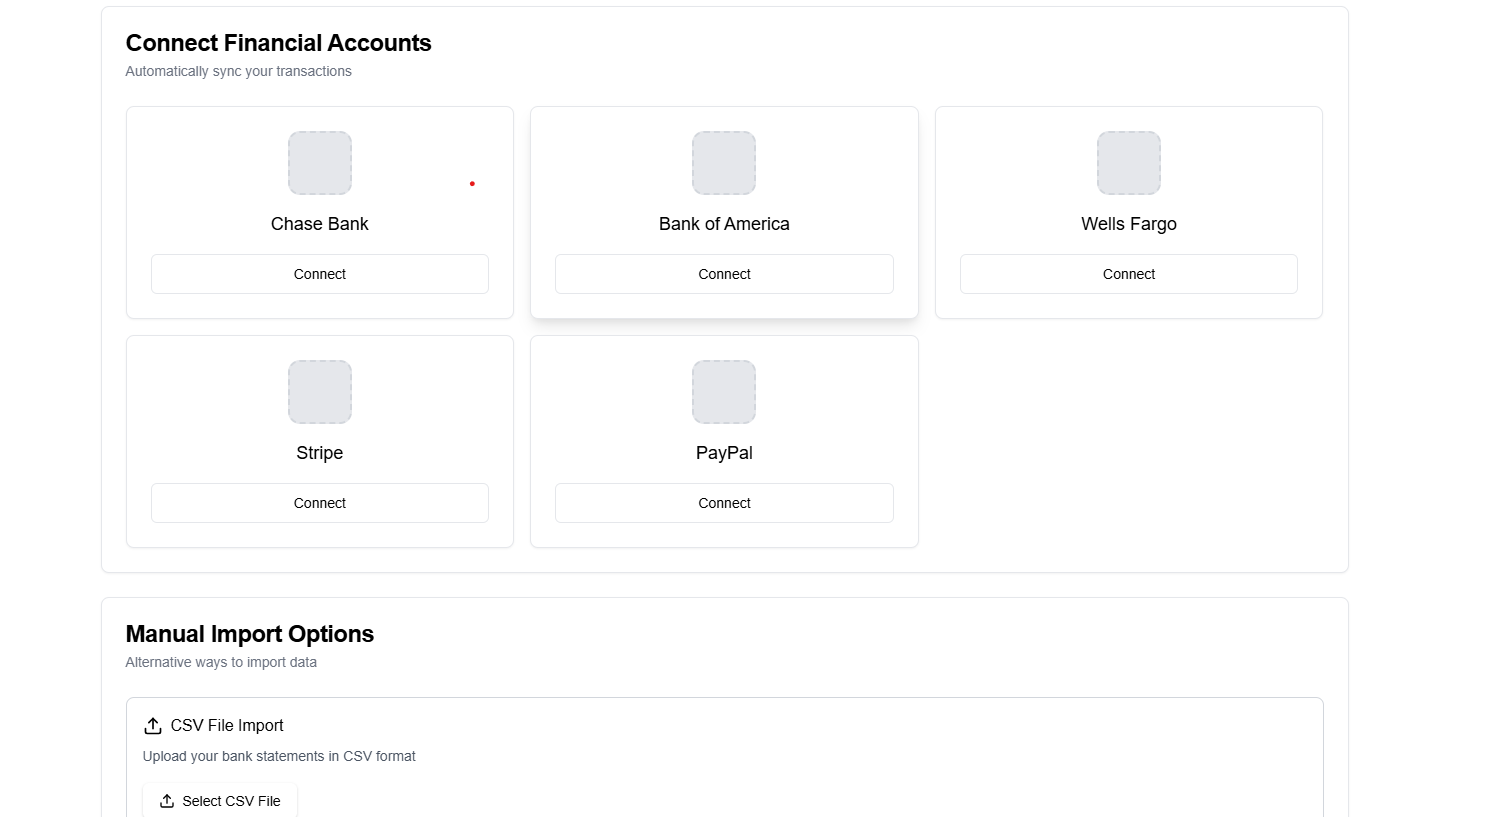This screenshot has height=817, width=1487.
Task: Click the upload icon beside CSV File Import
Action: [x=153, y=726]
